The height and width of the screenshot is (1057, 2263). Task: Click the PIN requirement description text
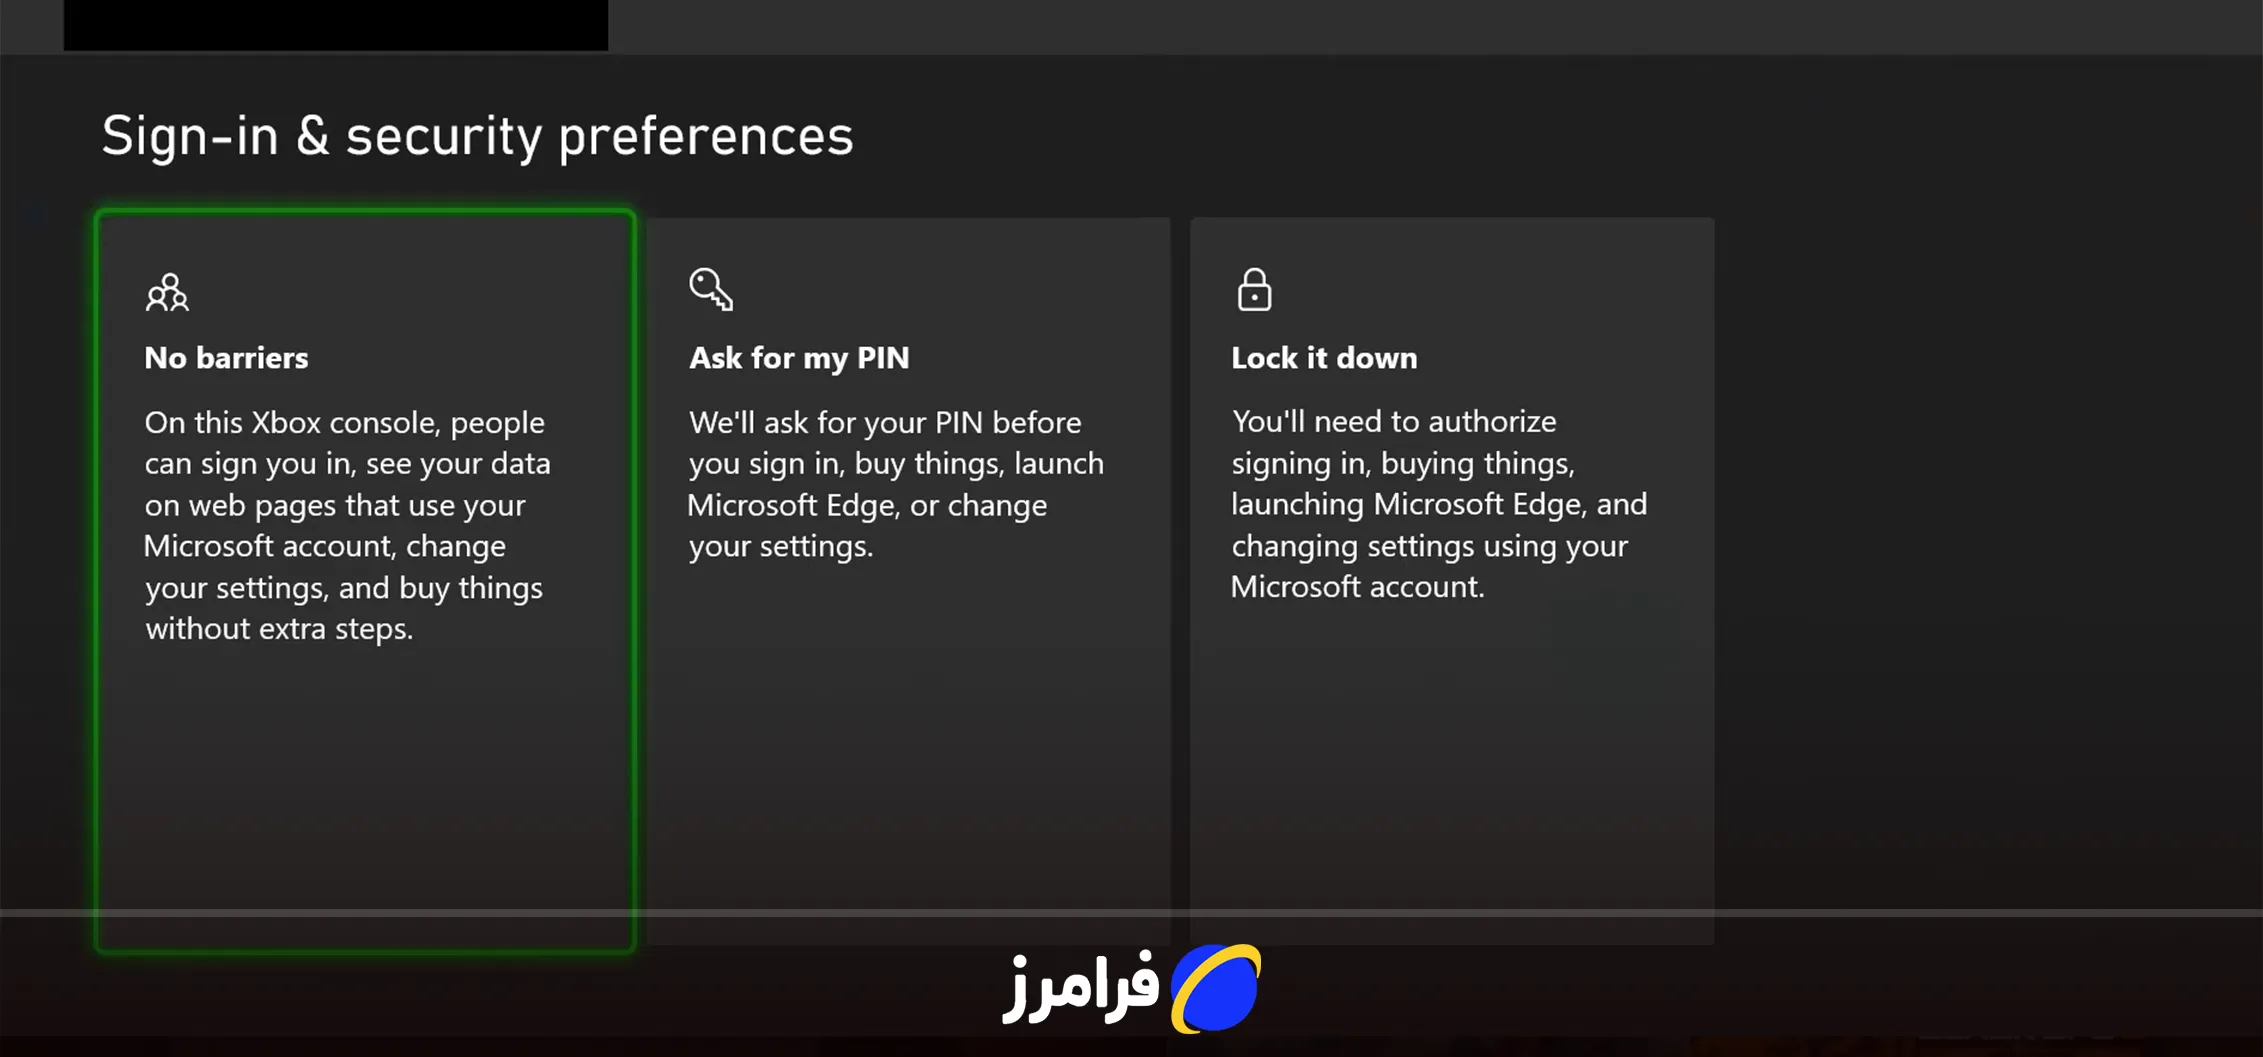[x=895, y=483]
